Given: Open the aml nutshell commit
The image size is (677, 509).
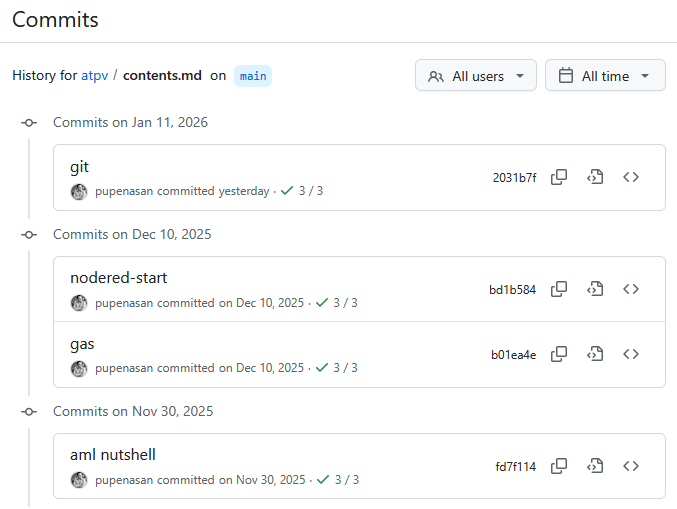Looking at the screenshot, I should [113, 455].
